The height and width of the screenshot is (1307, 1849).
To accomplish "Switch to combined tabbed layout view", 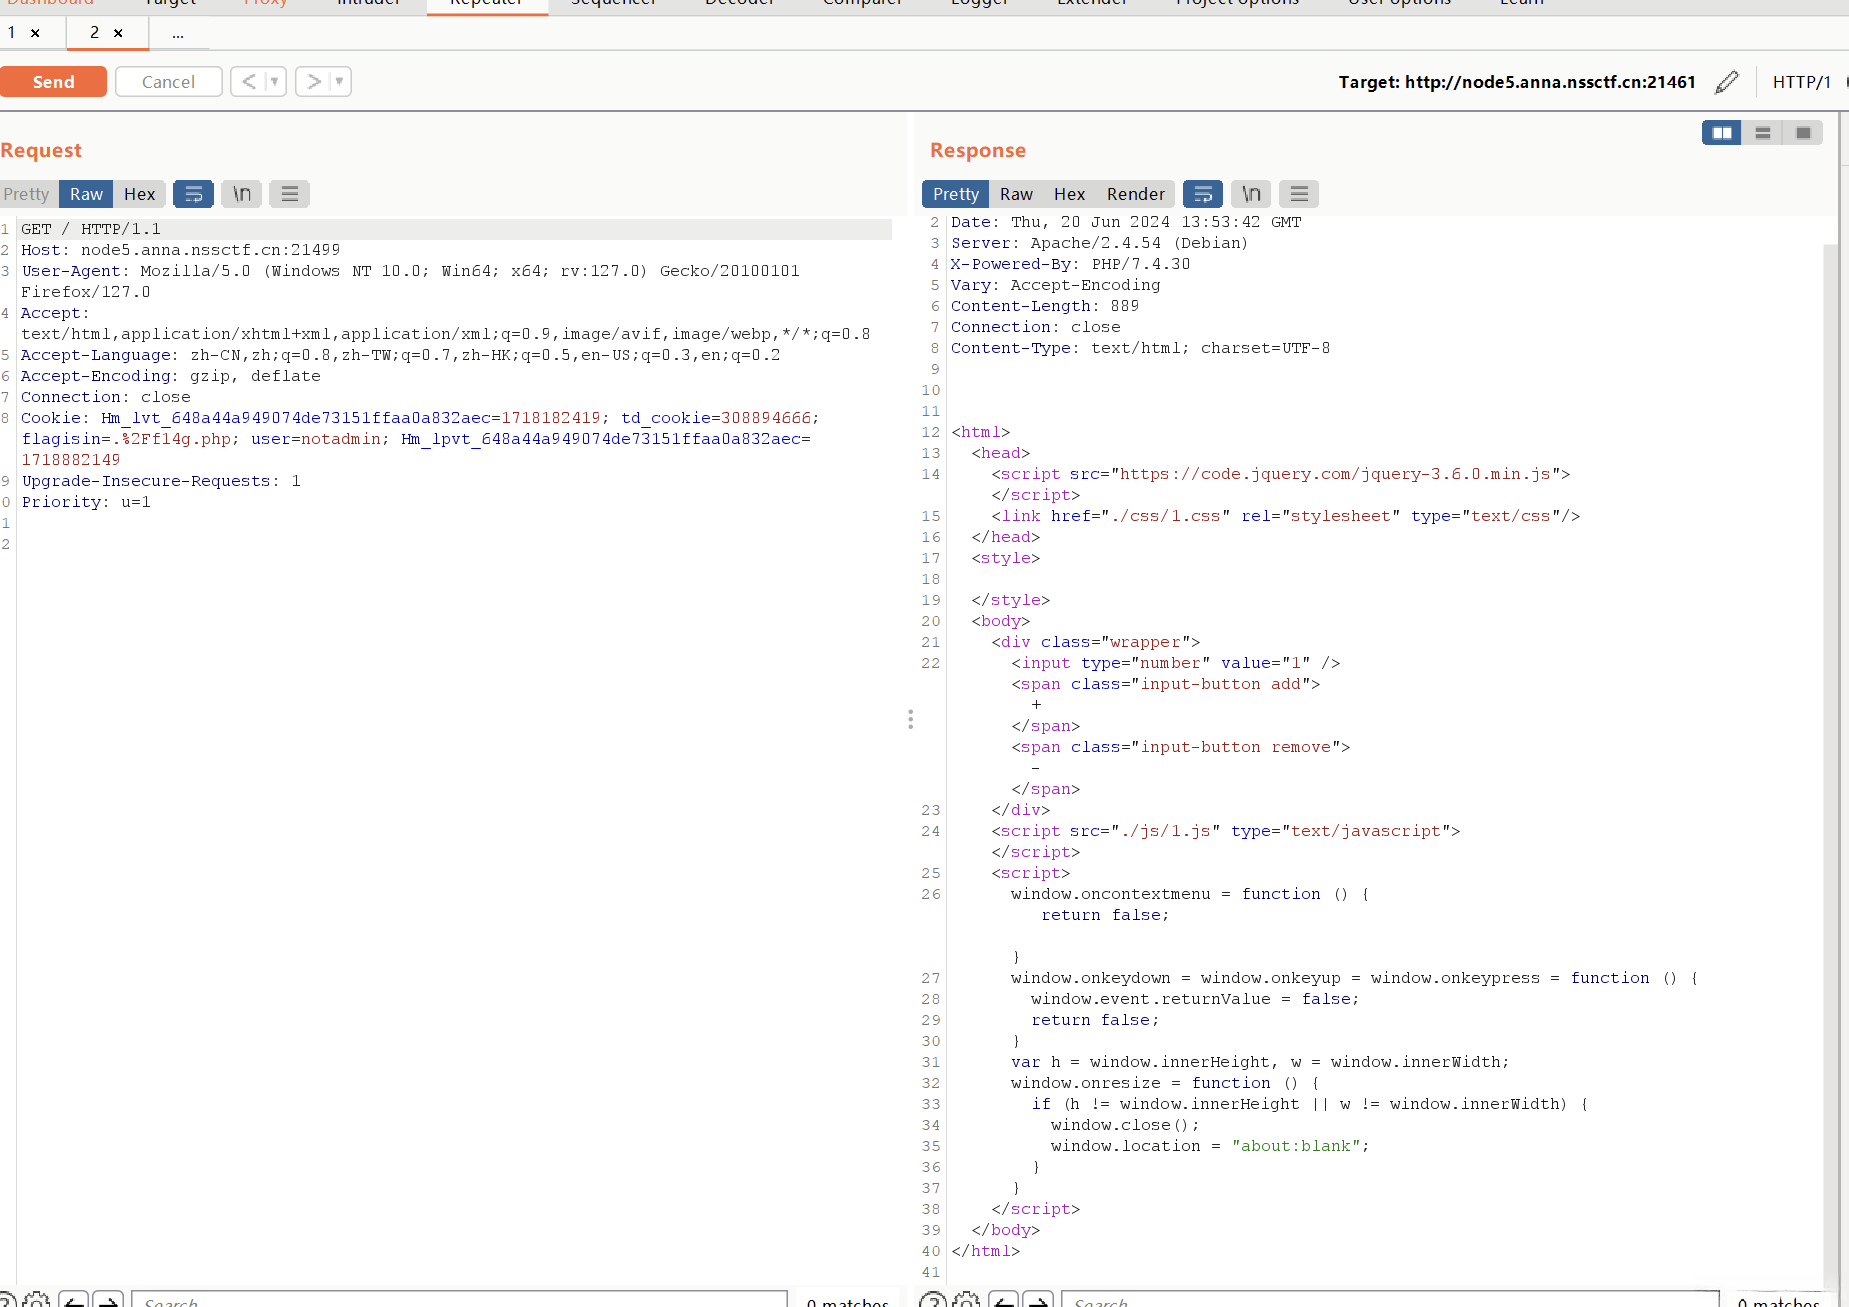I will (1803, 133).
